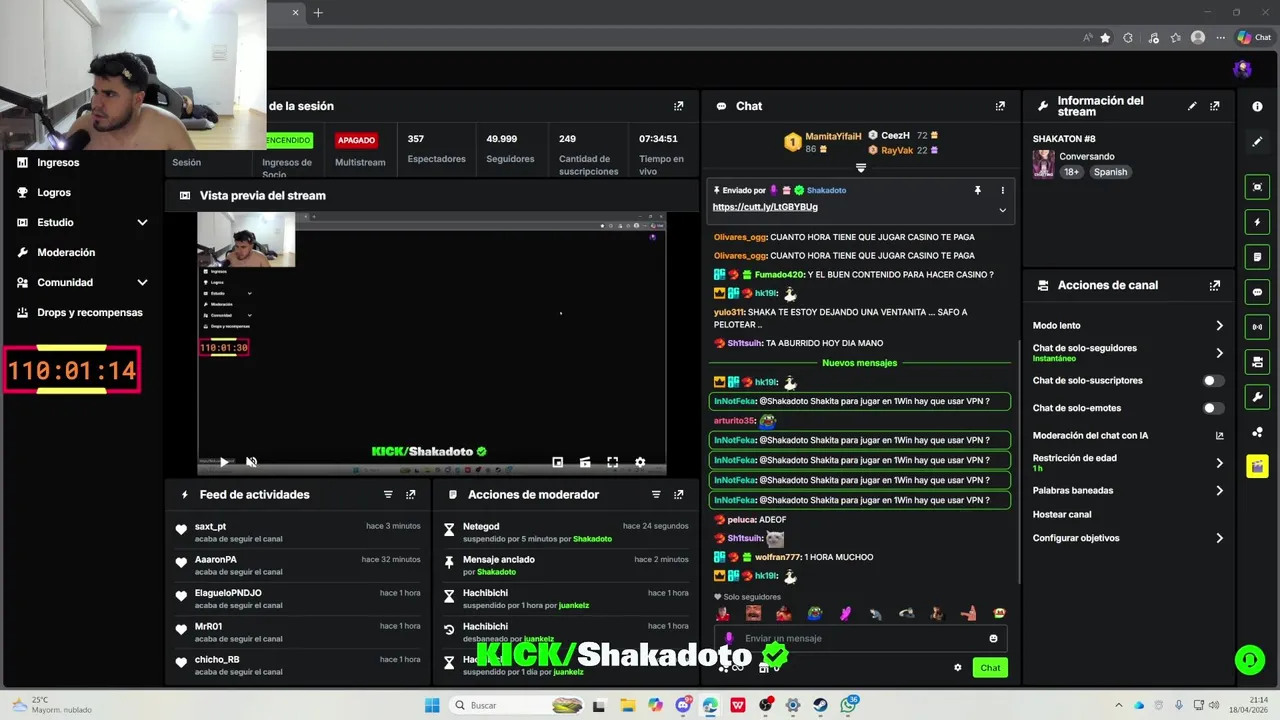
Task: Unmute the stream preview volume
Action: click(252, 462)
